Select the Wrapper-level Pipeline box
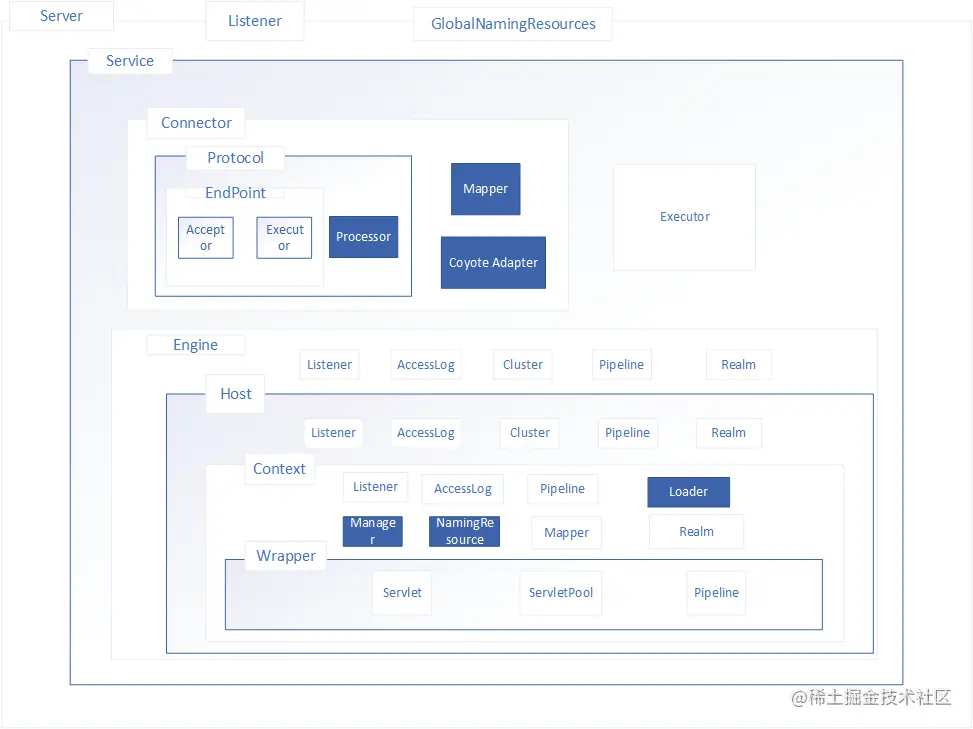Screen dimensions: 973x729 716,593
